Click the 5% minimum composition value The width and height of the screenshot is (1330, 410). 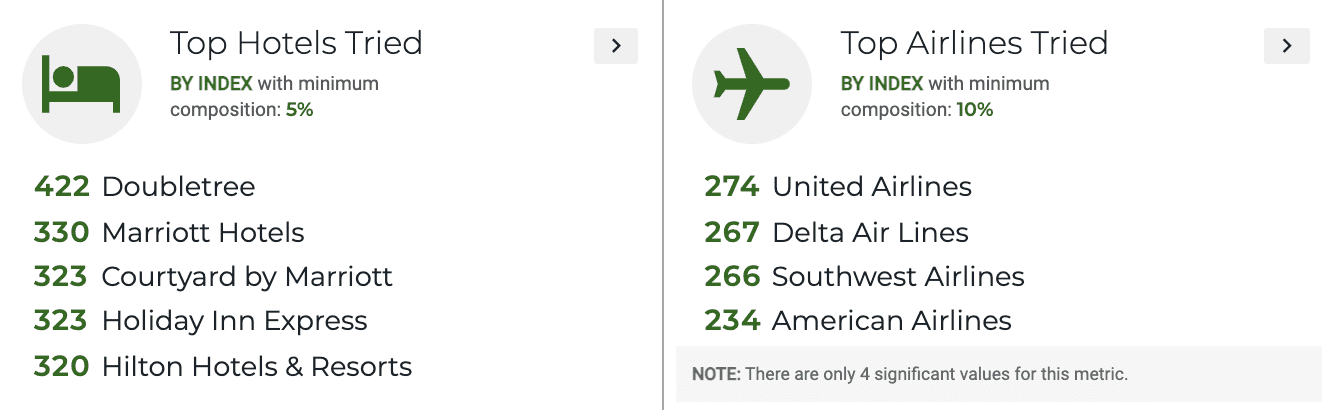tap(299, 110)
